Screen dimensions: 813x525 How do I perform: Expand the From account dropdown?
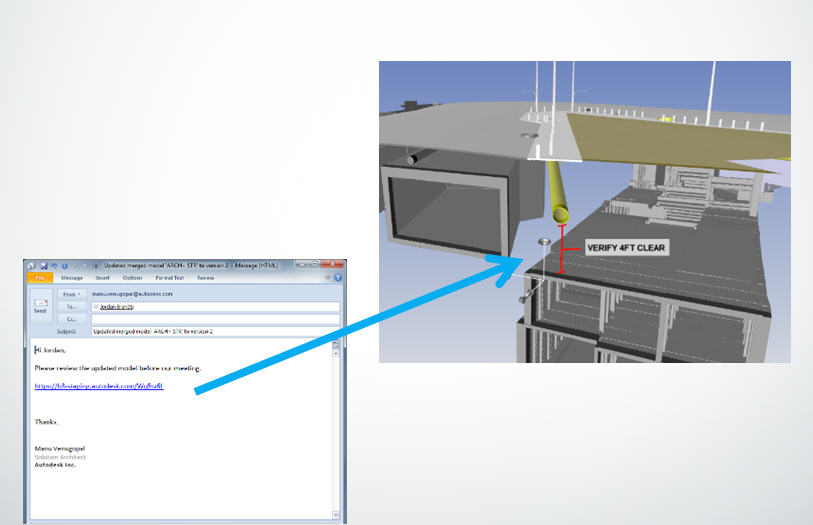pyautogui.click(x=72, y=294)
